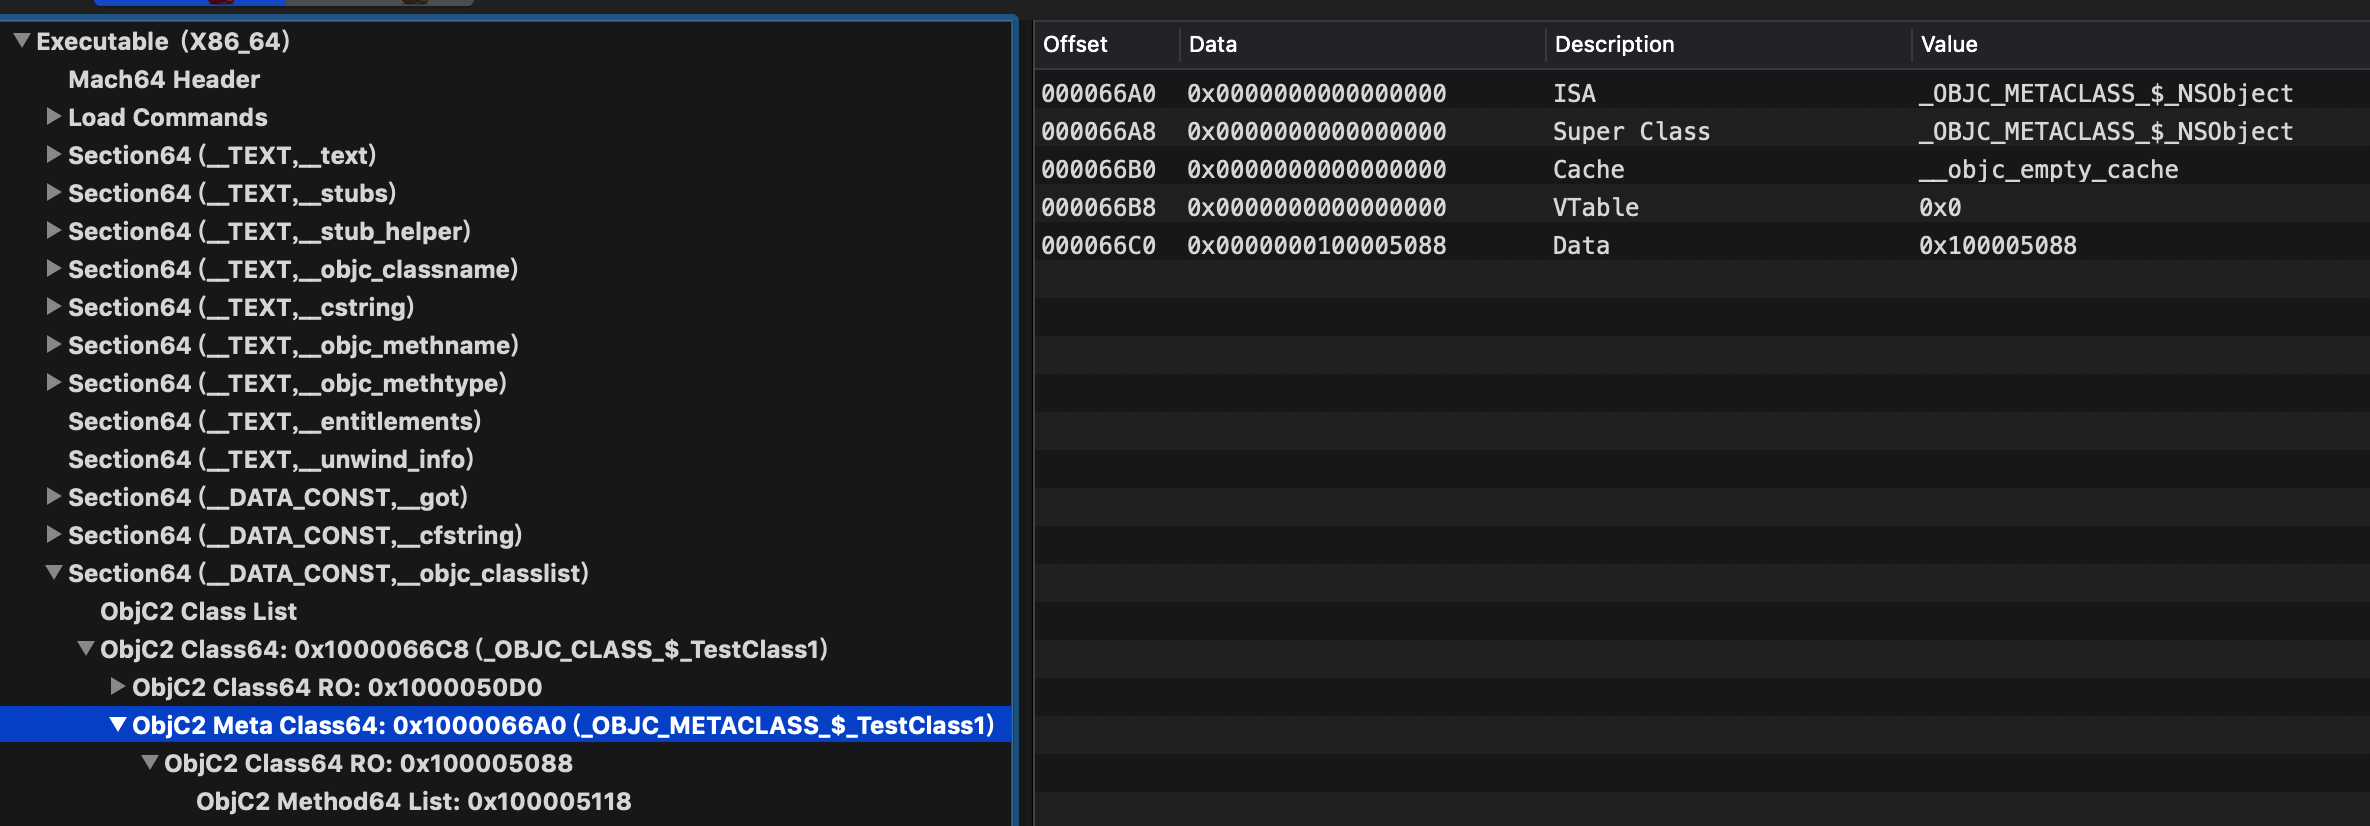Select offset 000066A0 cell
The image size is (2370, 826).
coord(1098,94)
